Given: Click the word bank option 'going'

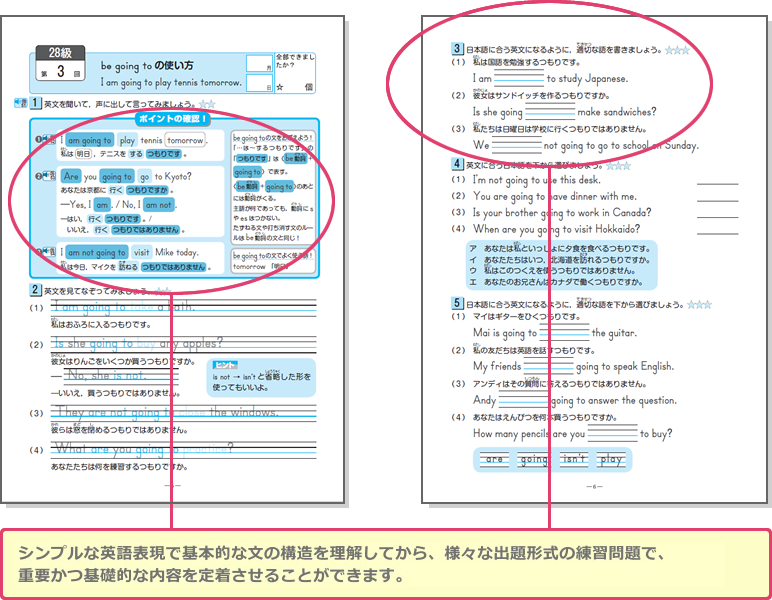Looking at the screenshot, I should (534, 459).
